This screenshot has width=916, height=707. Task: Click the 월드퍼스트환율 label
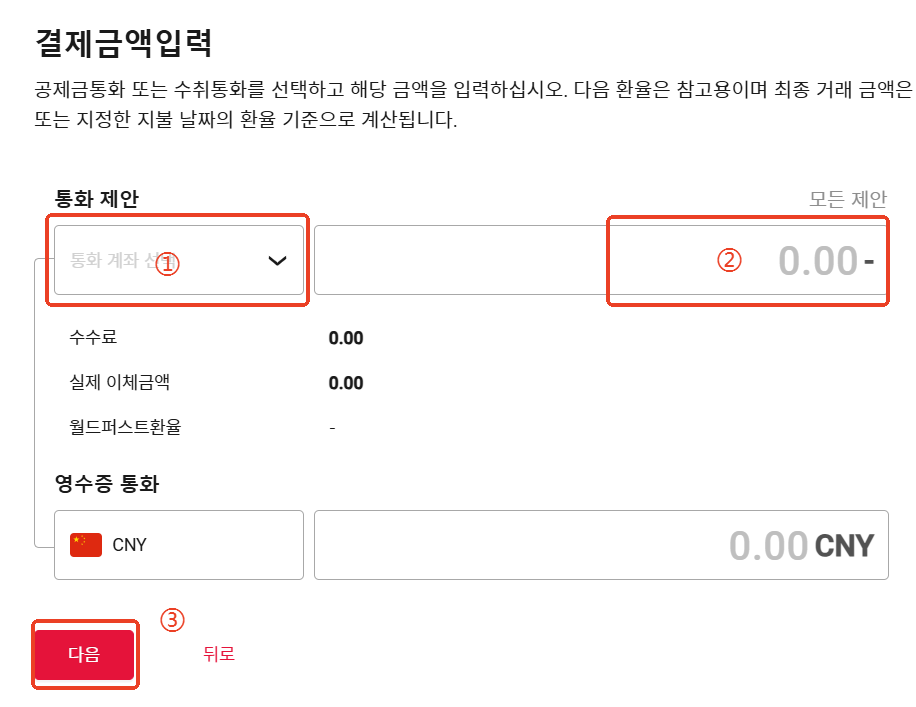click(125, 427)
